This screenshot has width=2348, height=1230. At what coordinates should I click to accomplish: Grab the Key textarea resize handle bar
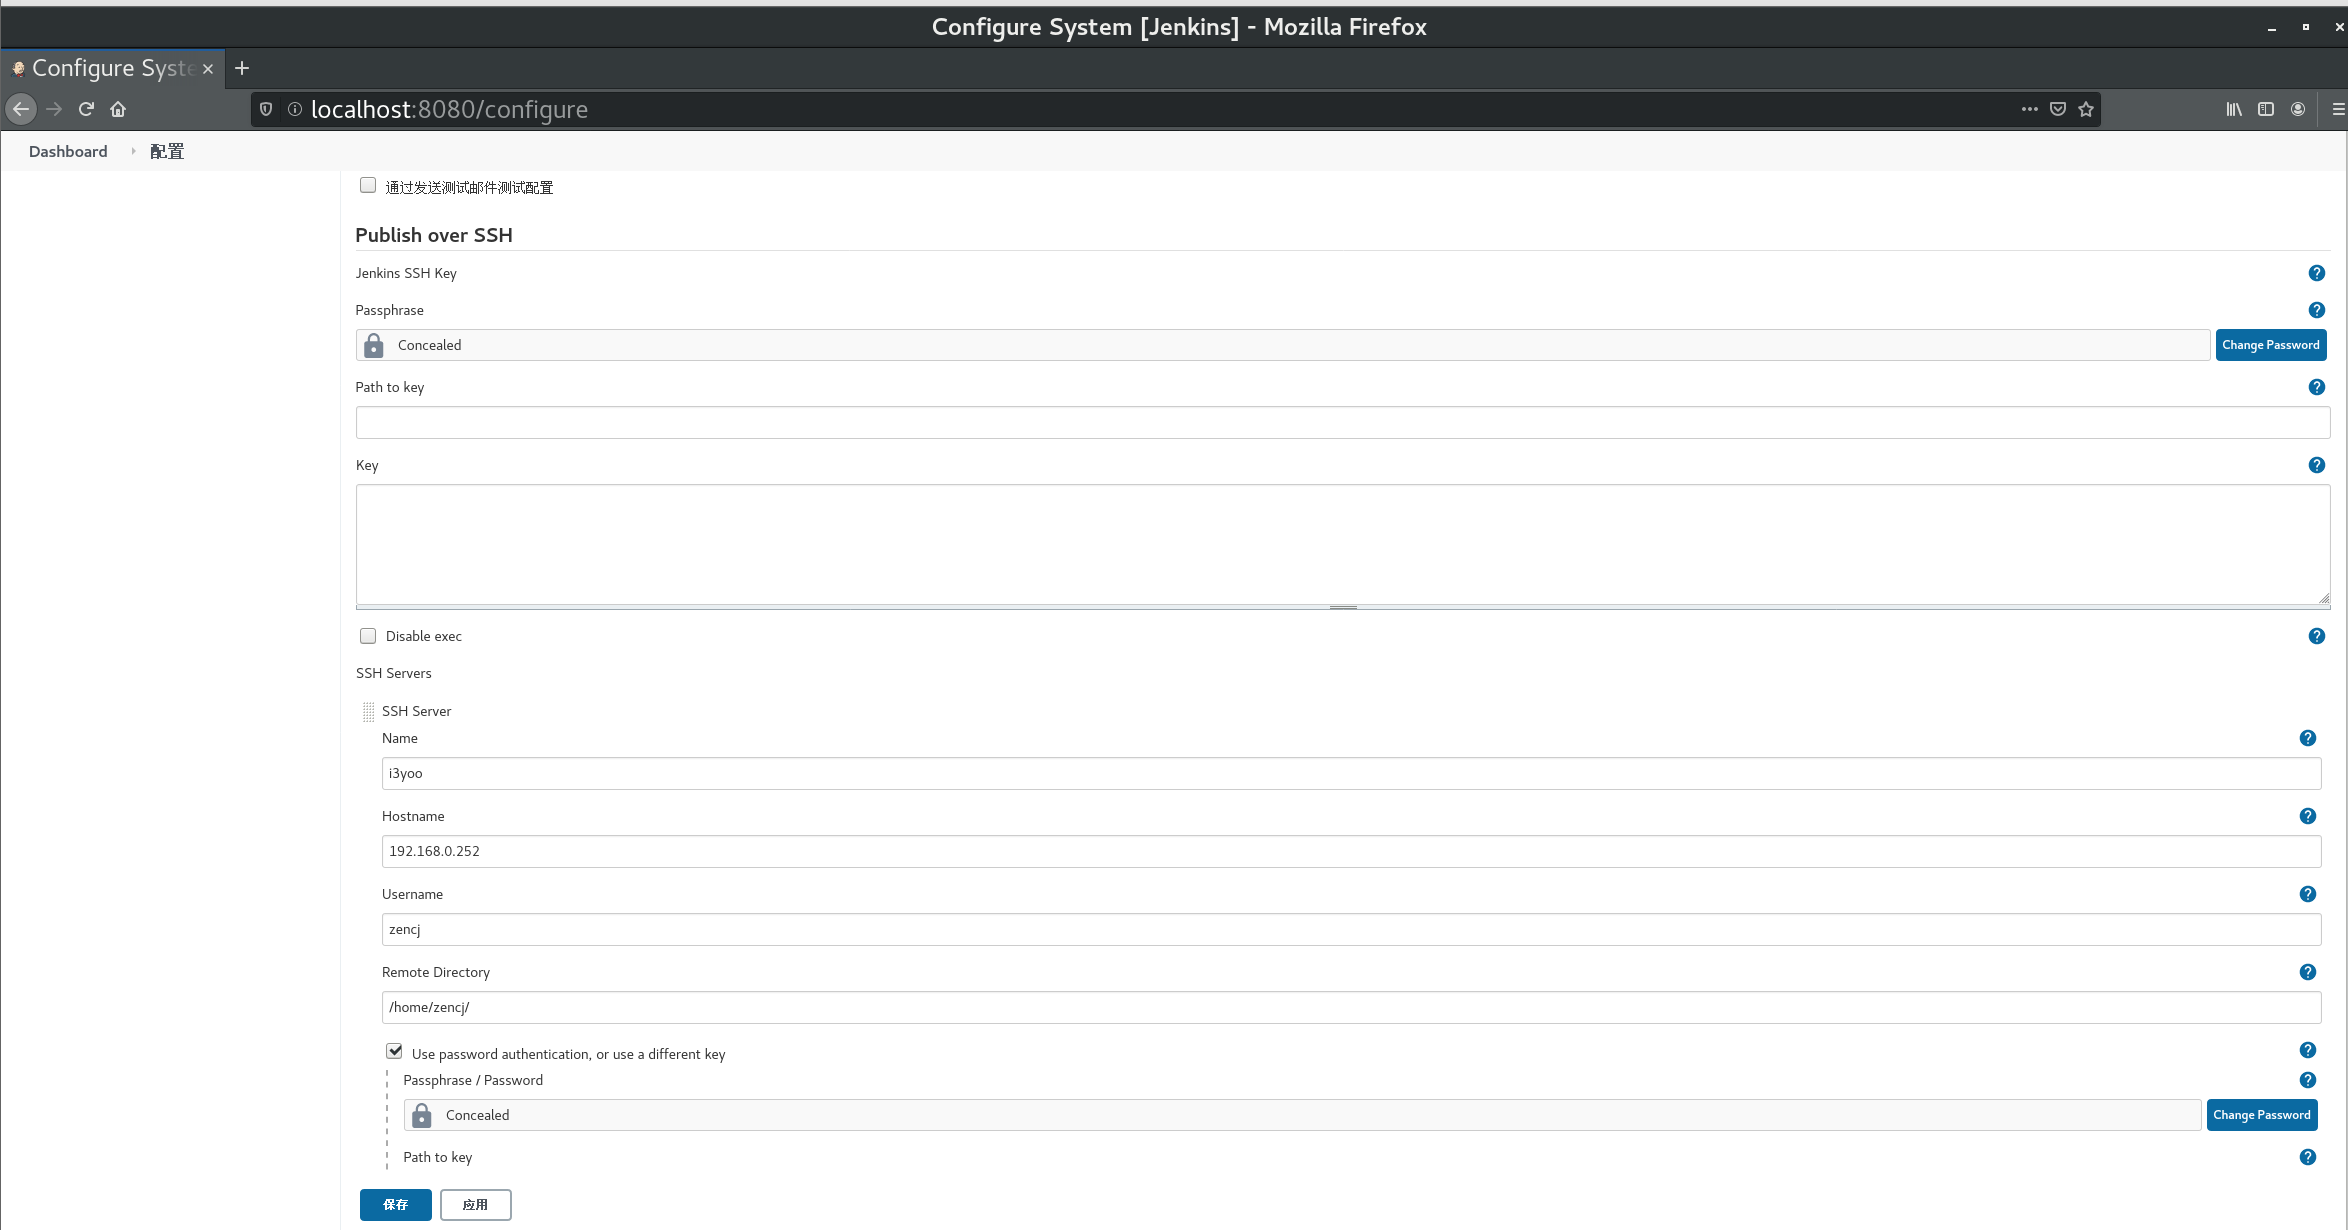1342,607
